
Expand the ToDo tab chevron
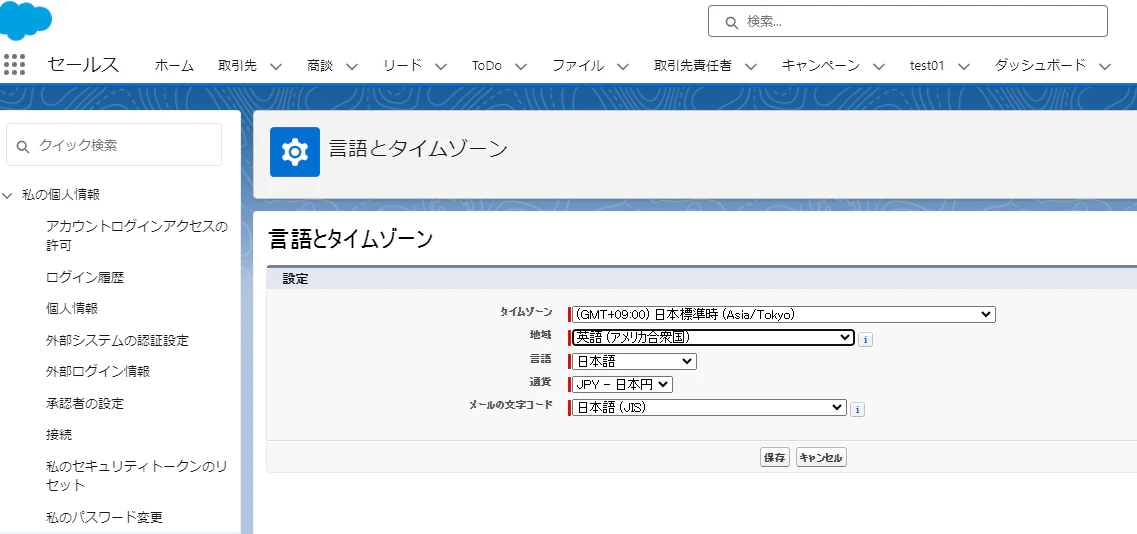point(521,66)
